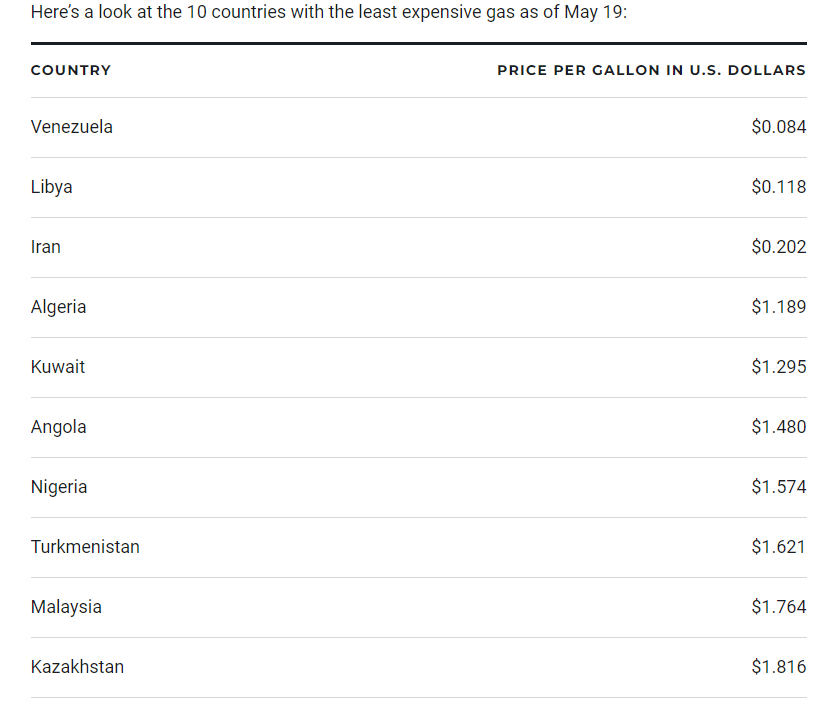Image resolution: width=824 pixels, height=708 pixels.
Task: Click the Kuwait country name
Action: pyautogui.click(x=58, y=367)
